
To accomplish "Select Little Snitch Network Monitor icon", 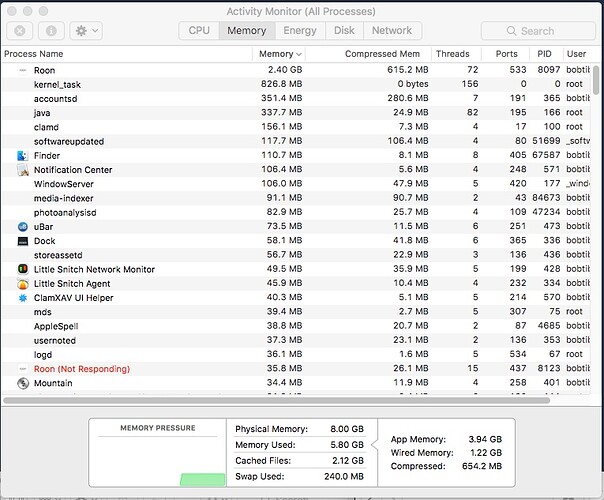I will coord(23,269).
